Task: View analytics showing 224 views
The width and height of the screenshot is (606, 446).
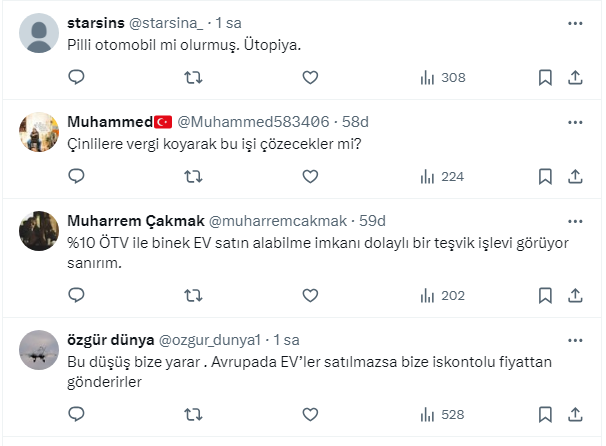Action: tap(440, 176)
